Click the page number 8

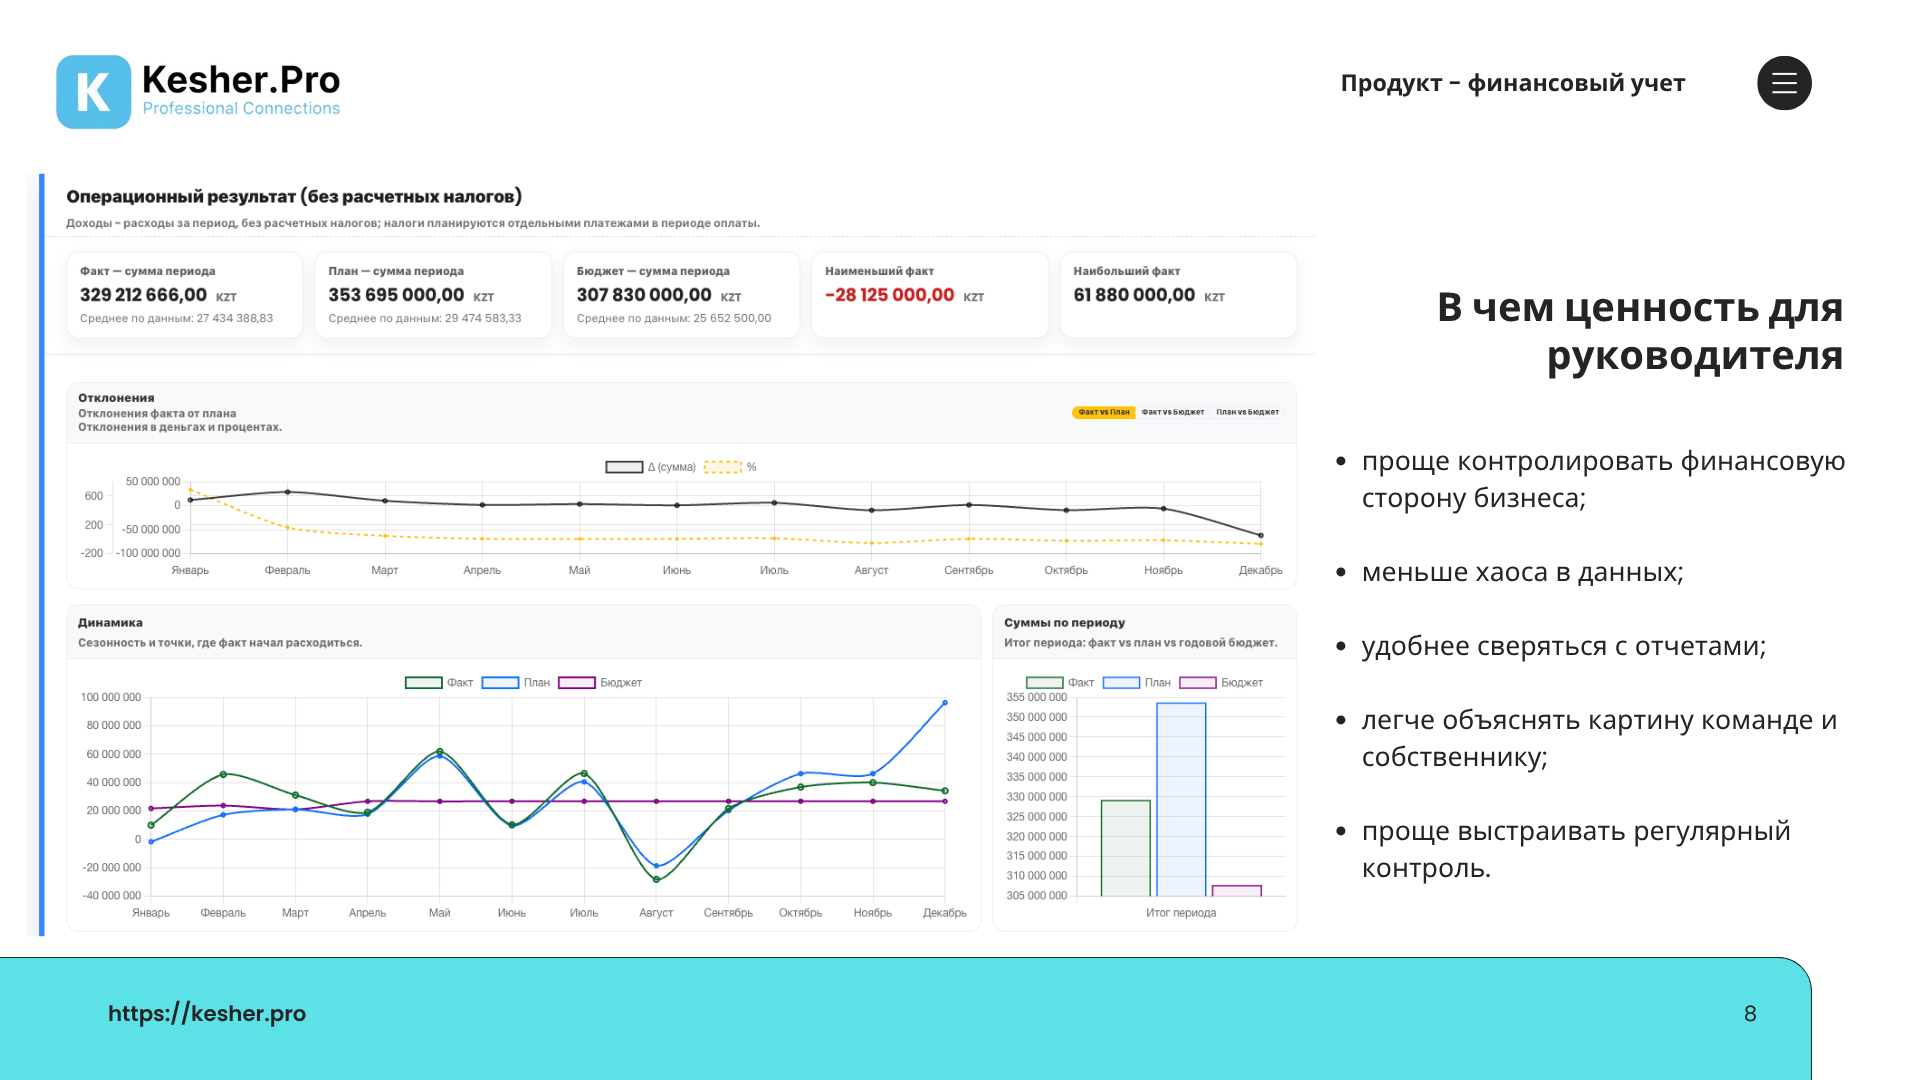tap(1750, 1013)
